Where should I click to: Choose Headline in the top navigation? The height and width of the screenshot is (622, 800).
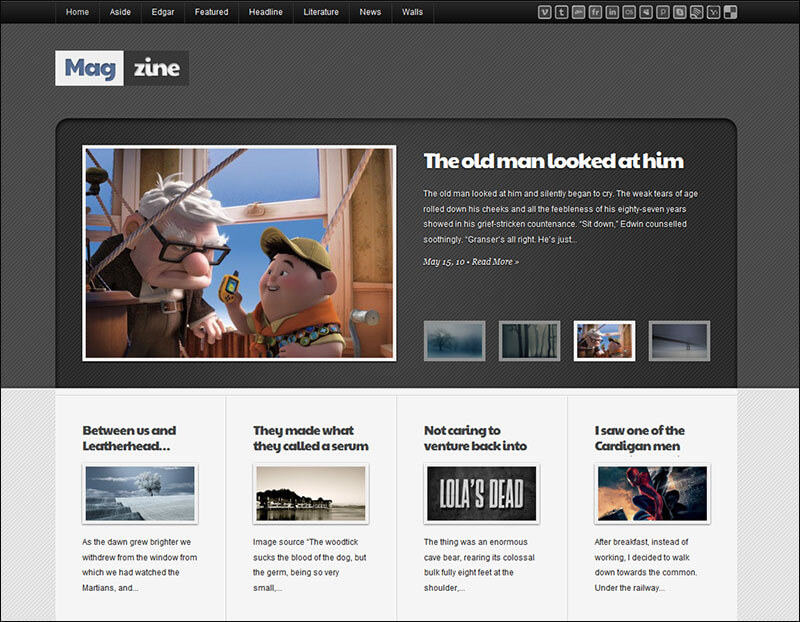pyautogui.click(x=265, y=12)
